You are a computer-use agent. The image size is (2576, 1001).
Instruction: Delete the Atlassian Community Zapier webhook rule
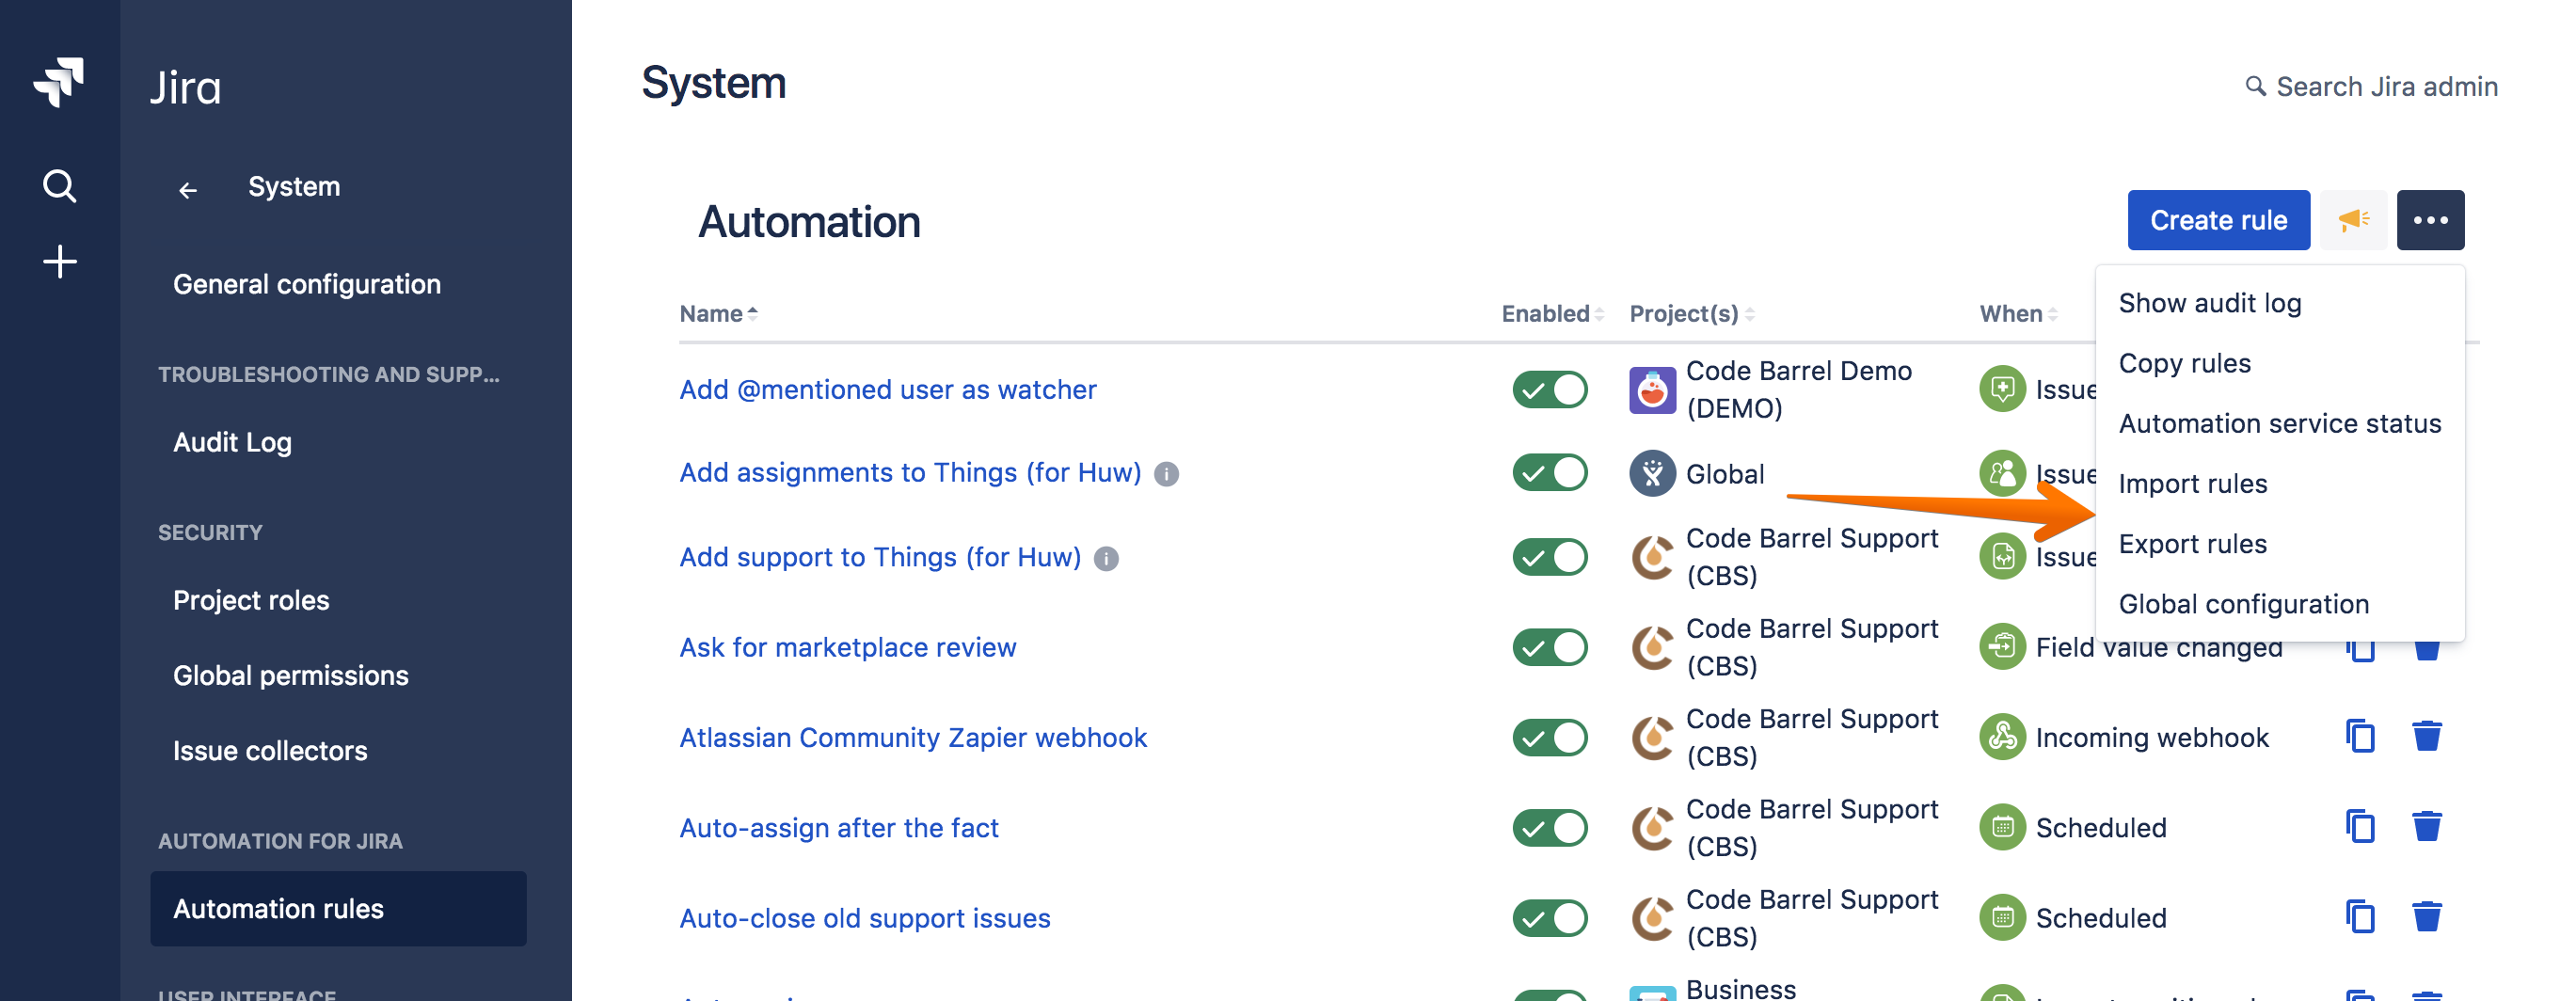point(2426,737)
